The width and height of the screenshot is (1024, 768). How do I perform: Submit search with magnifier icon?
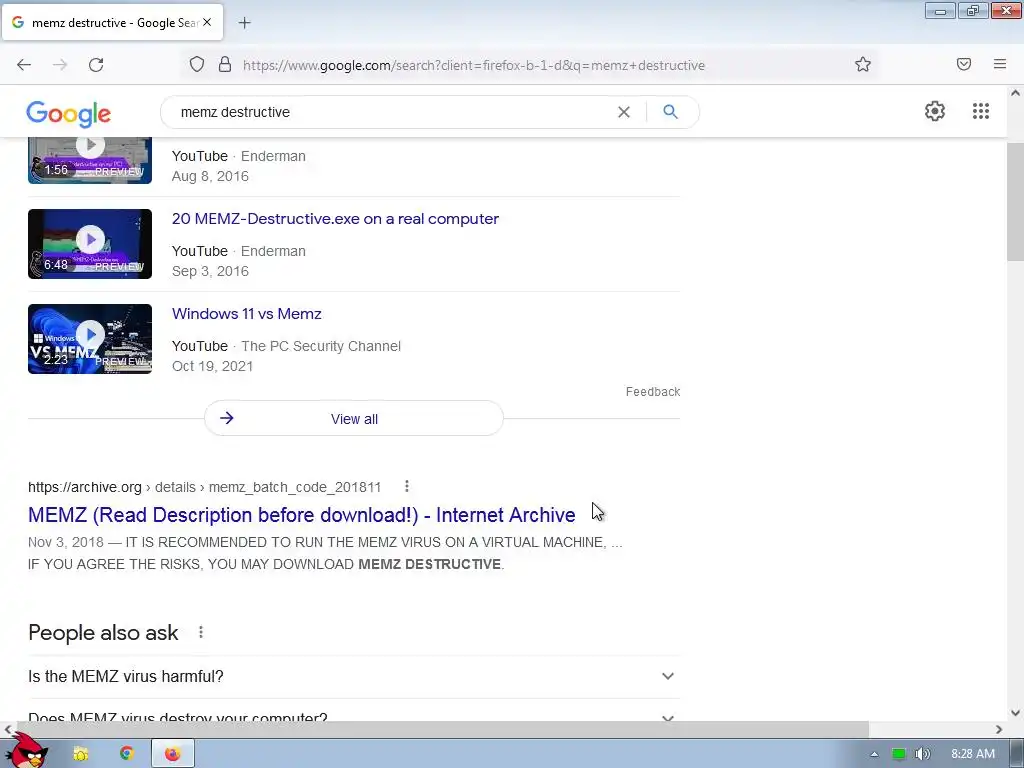coord(670,112)
